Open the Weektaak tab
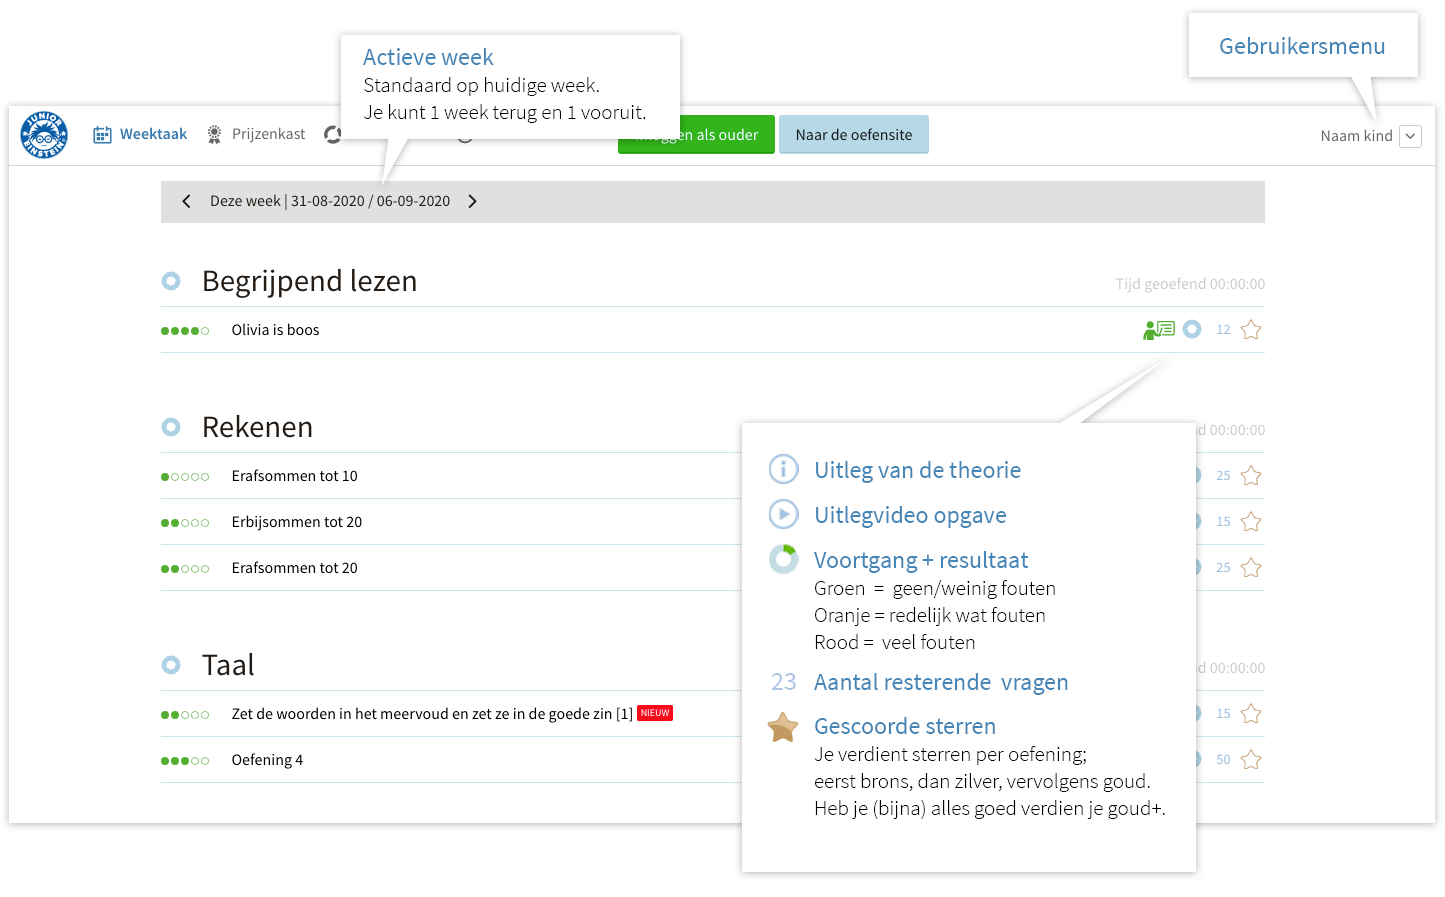The height and width of the screenshot is (897, 1445). (x=140, y=135)
